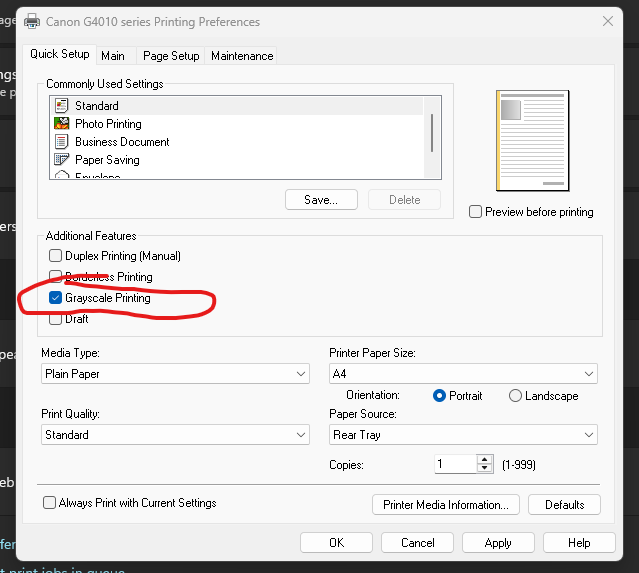The height and width of the screenshot is (573, 639).
Task: Open the Paper Source dropdown
Action: point(463,434)
